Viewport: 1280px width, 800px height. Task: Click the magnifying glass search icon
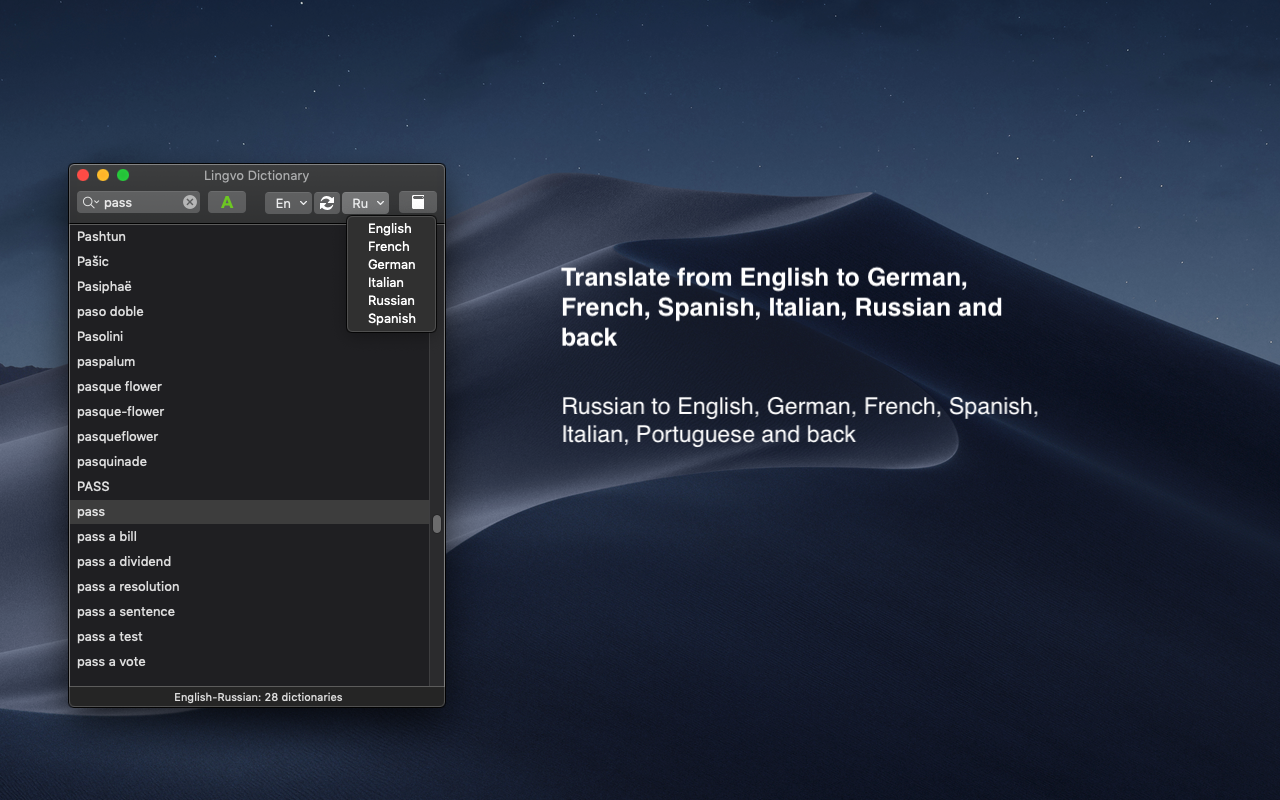[89, 203]
